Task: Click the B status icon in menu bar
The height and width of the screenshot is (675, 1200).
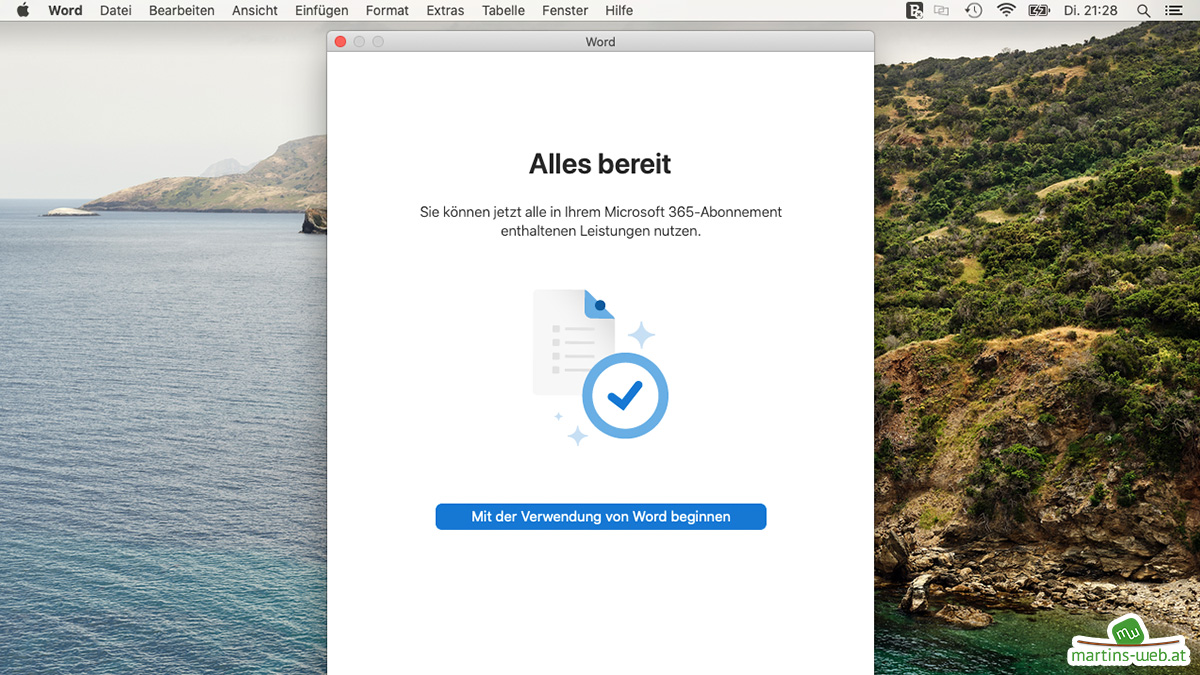Action: pyautogui.click(x=914, y=10)
